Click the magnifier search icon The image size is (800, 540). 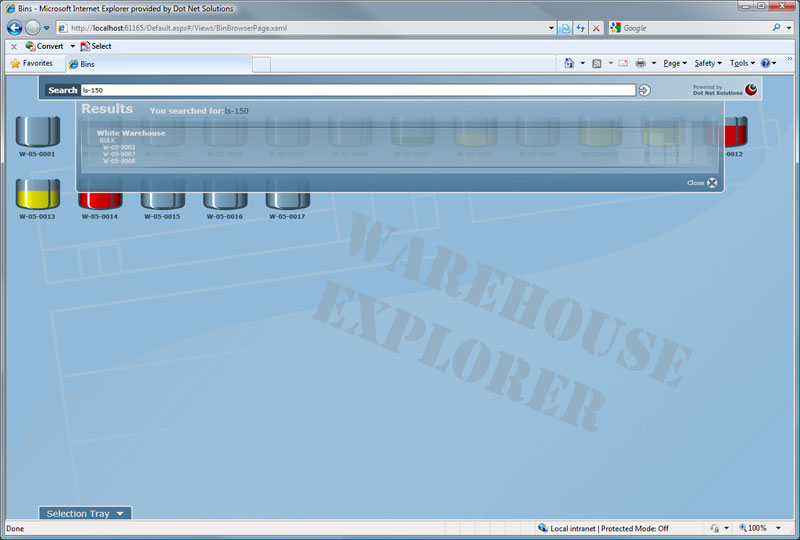(x=776, y=28)
